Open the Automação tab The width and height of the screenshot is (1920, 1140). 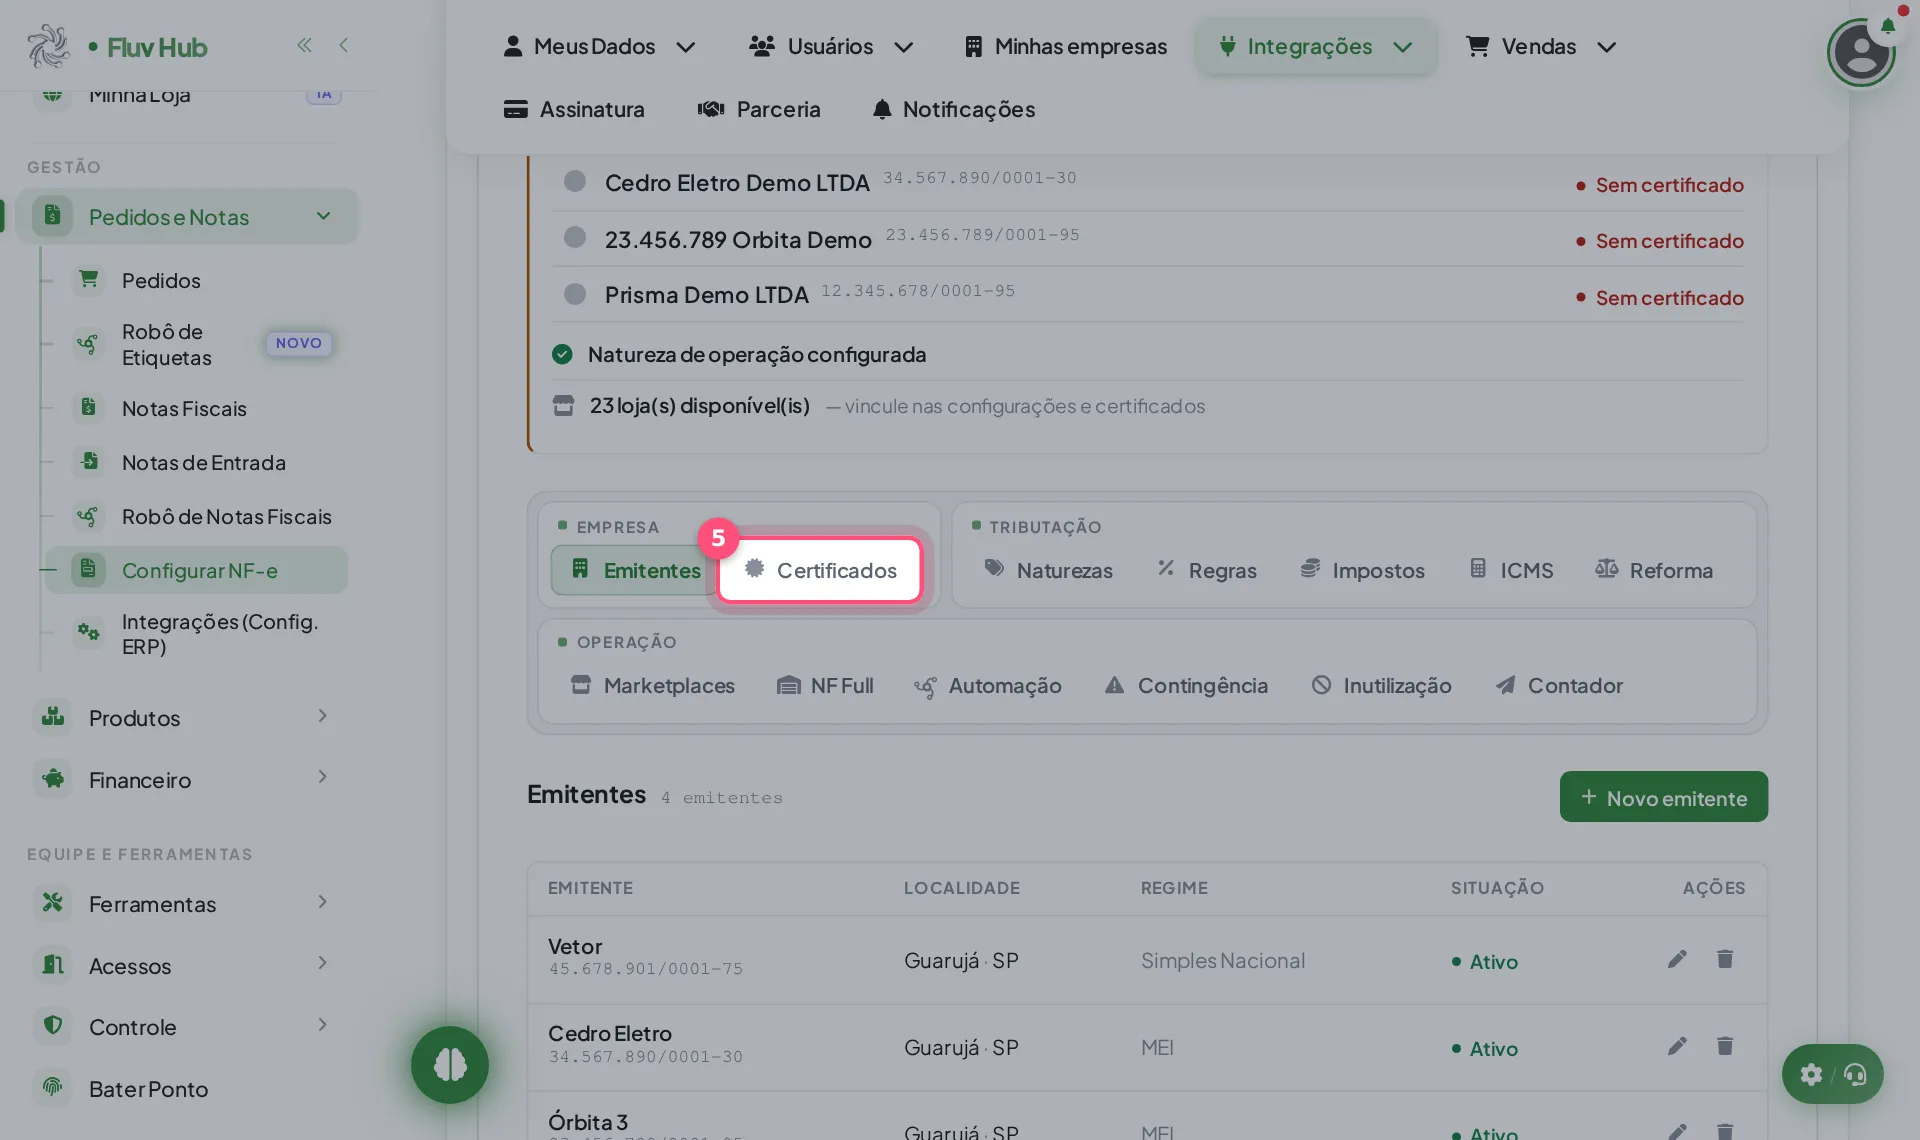coord(988,686)
